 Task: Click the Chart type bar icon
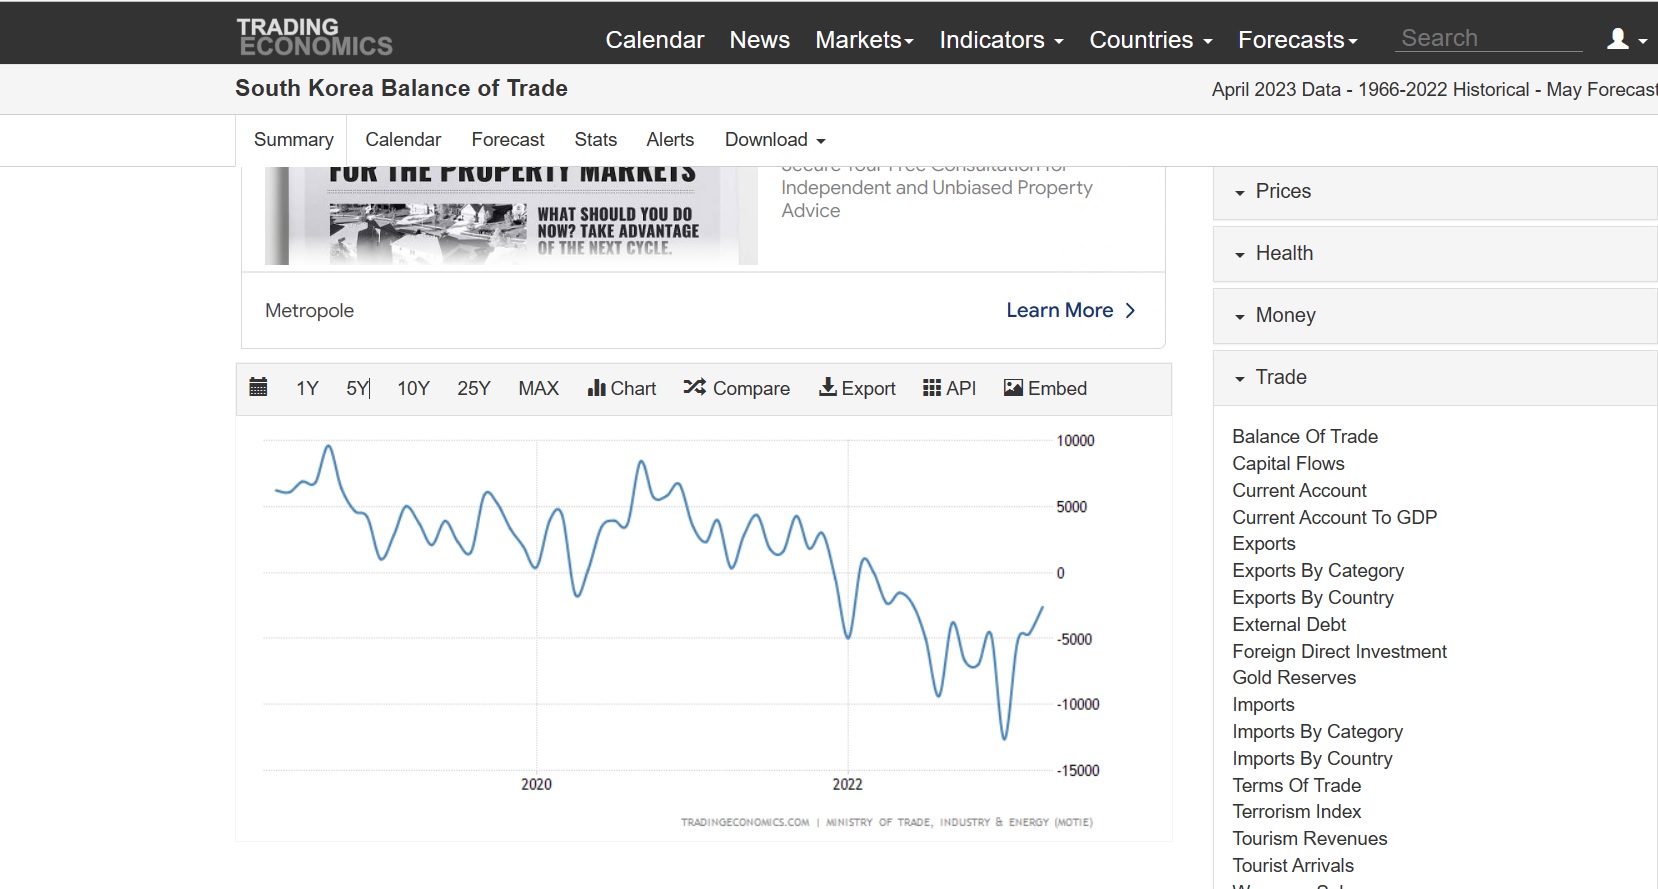tap(597, 388)
